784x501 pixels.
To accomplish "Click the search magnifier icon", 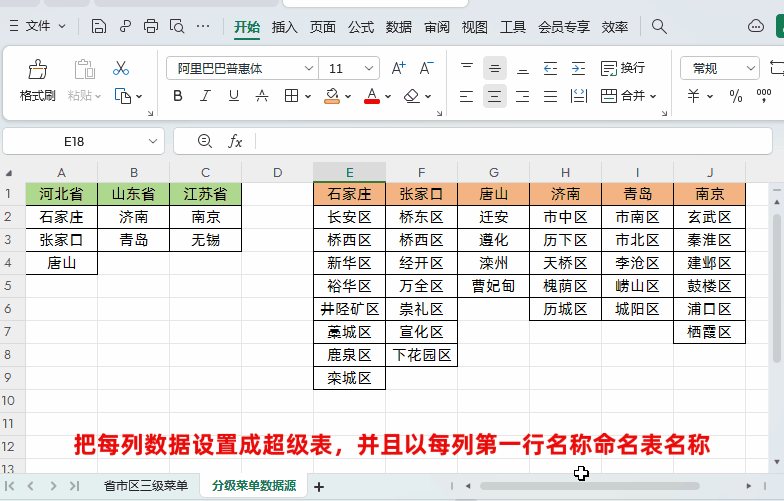I will (659, 26).
